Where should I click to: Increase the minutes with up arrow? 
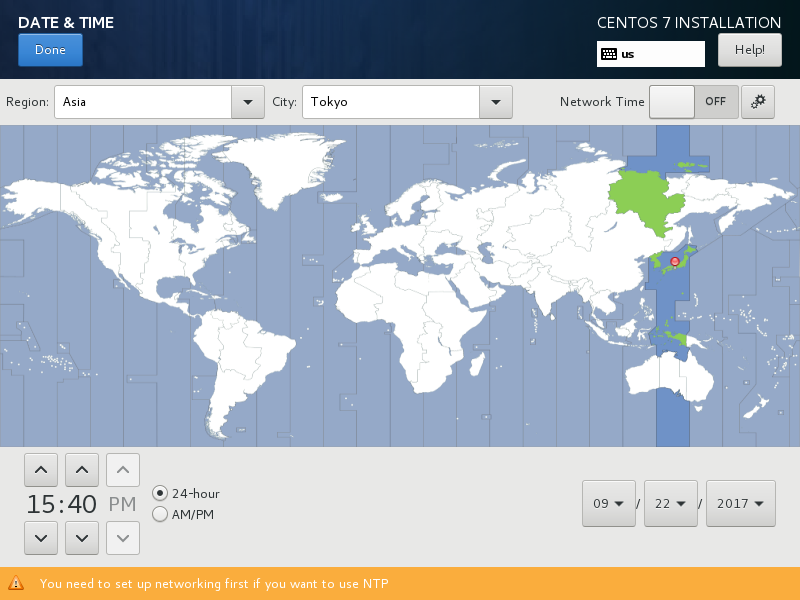point(82,470)
